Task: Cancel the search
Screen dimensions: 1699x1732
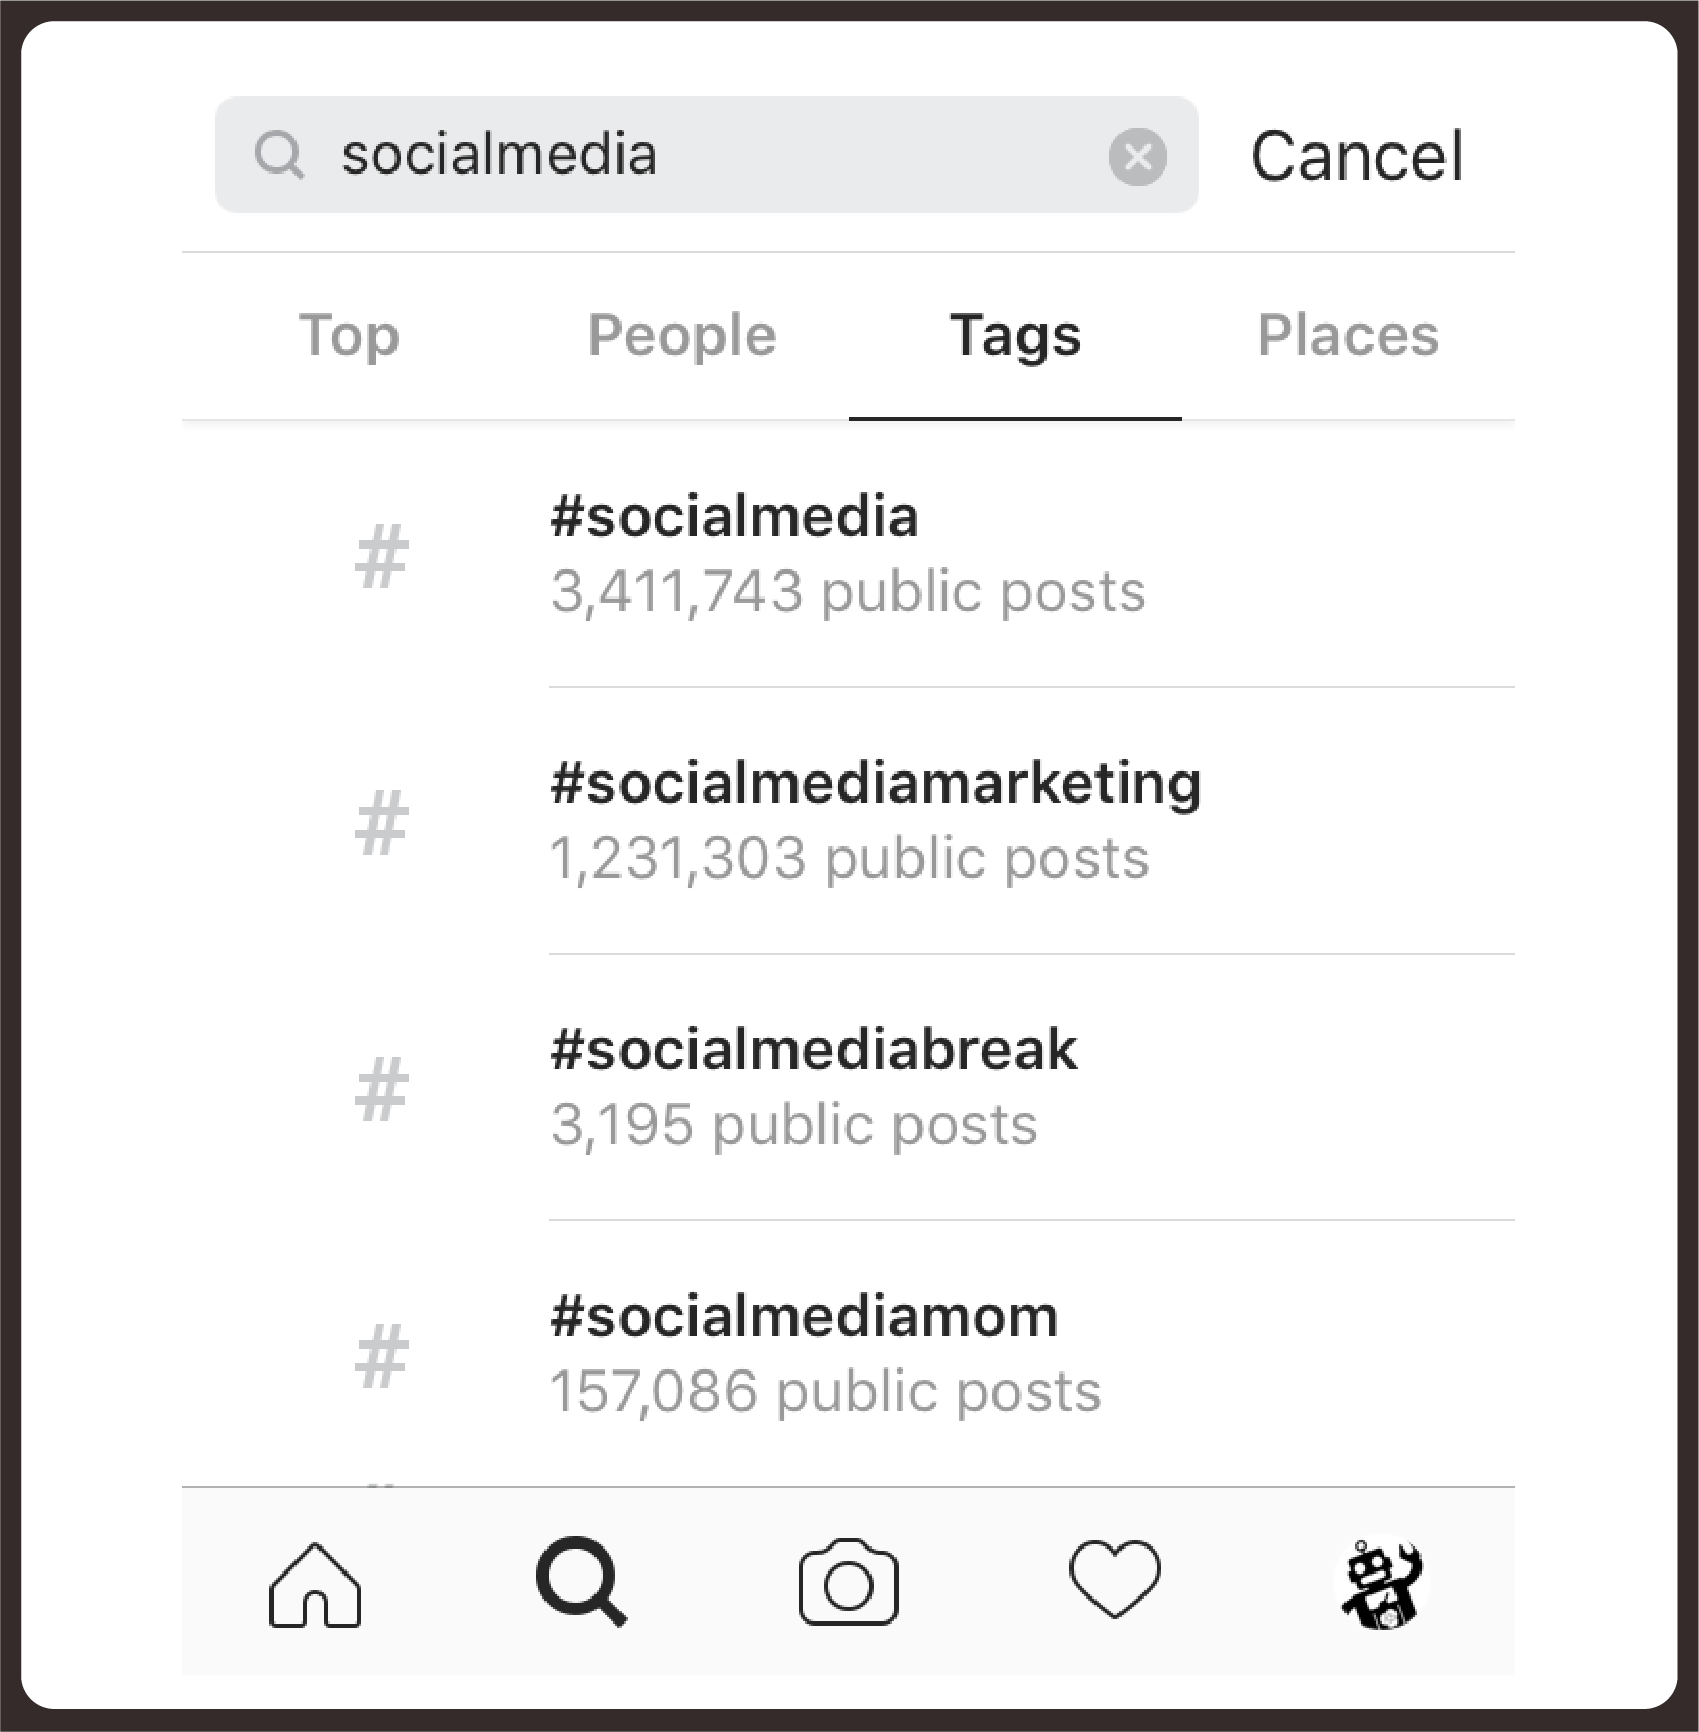Action: (x=1357, y=157)
